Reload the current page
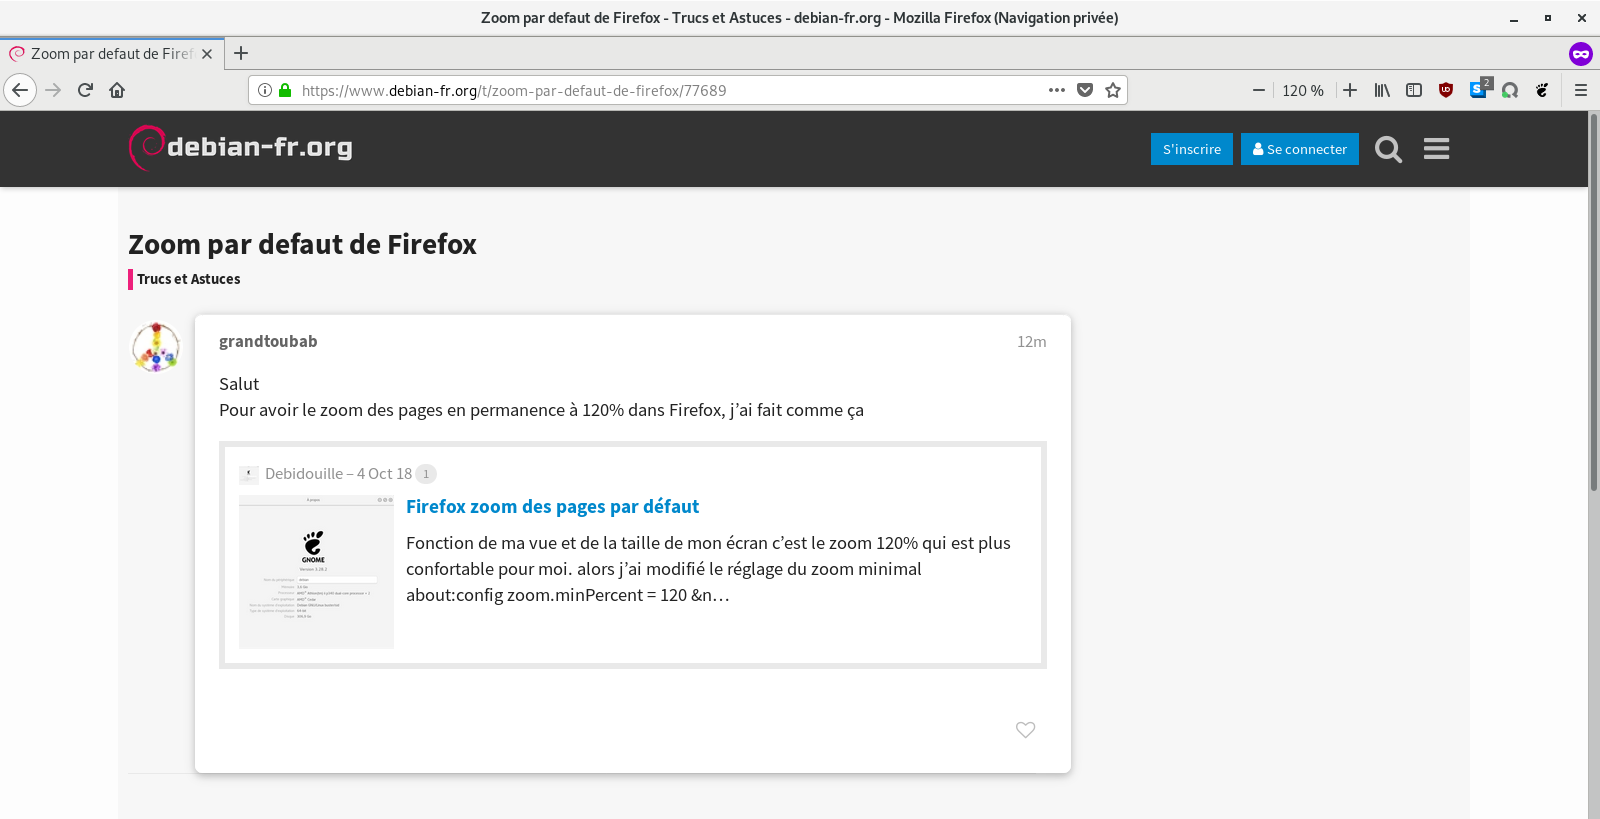This screenshot has height=819, width=1600. (85, 90)
